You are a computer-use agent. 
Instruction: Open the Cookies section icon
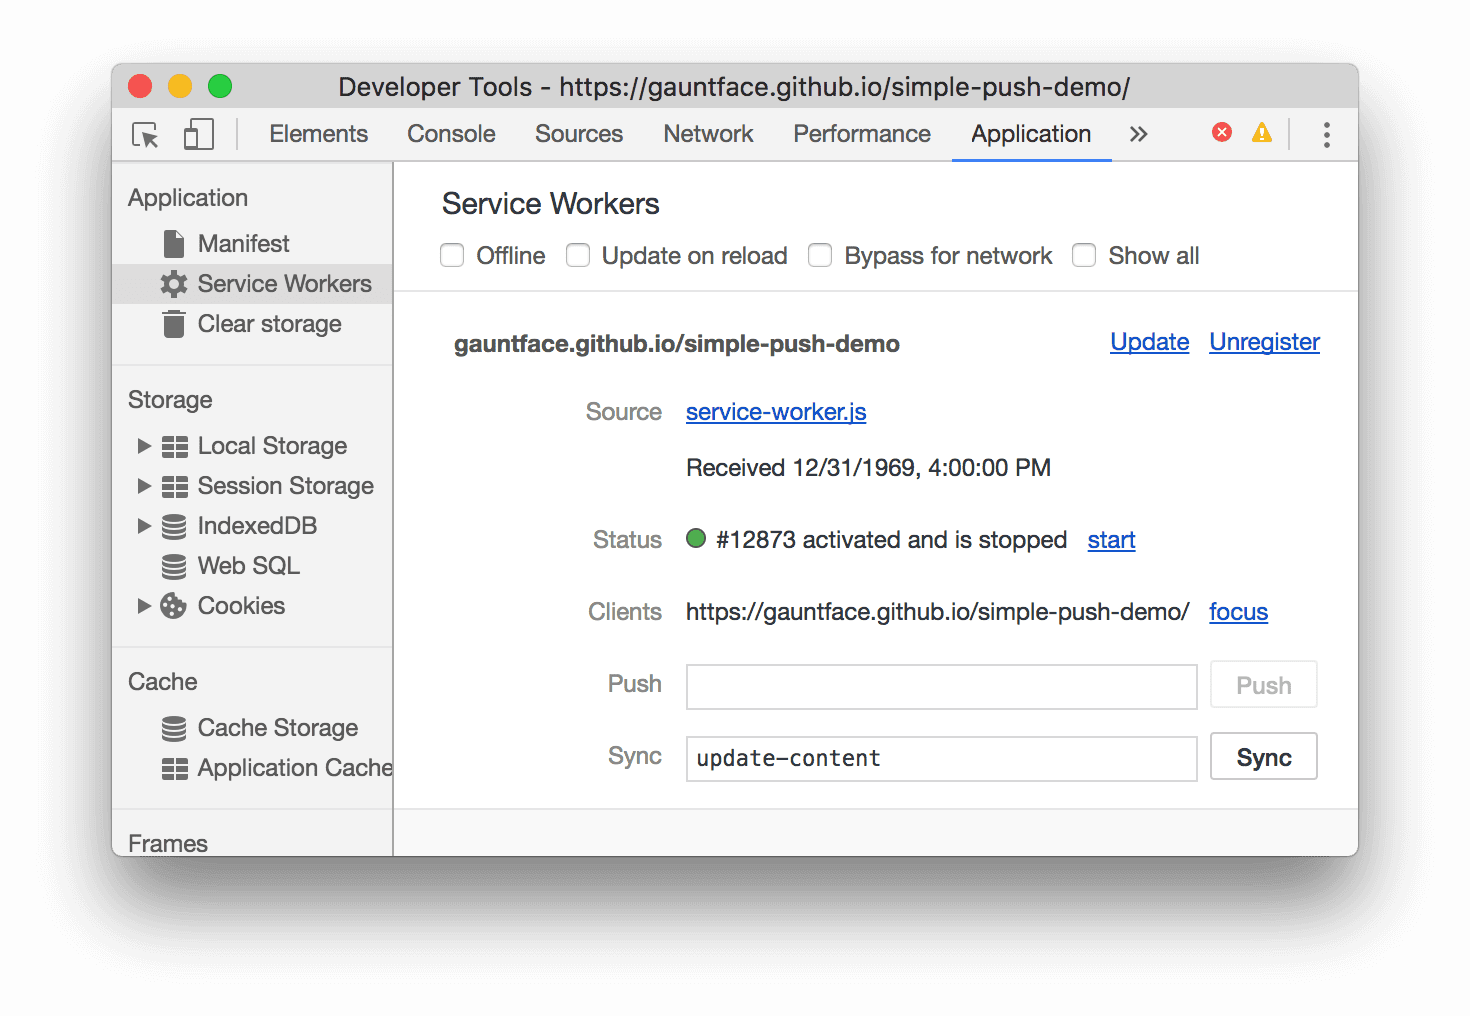click(x=172, y=605)
